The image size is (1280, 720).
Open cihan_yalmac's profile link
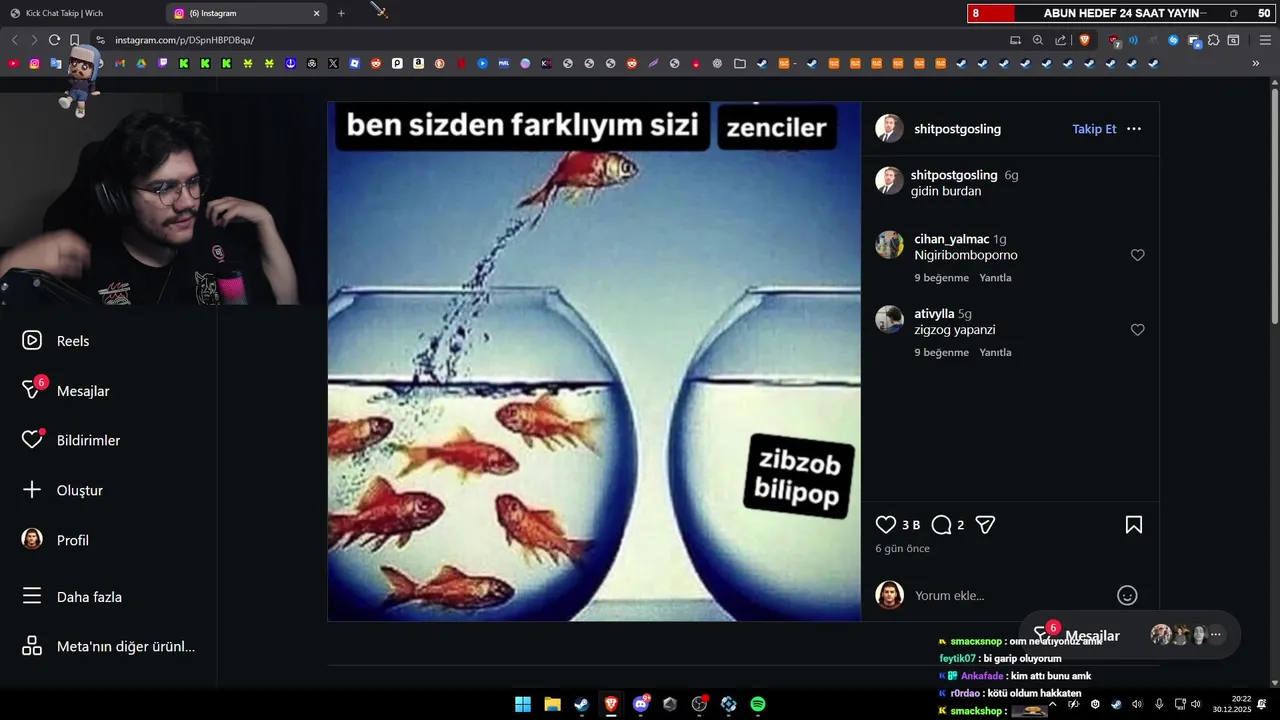[951, 239]
